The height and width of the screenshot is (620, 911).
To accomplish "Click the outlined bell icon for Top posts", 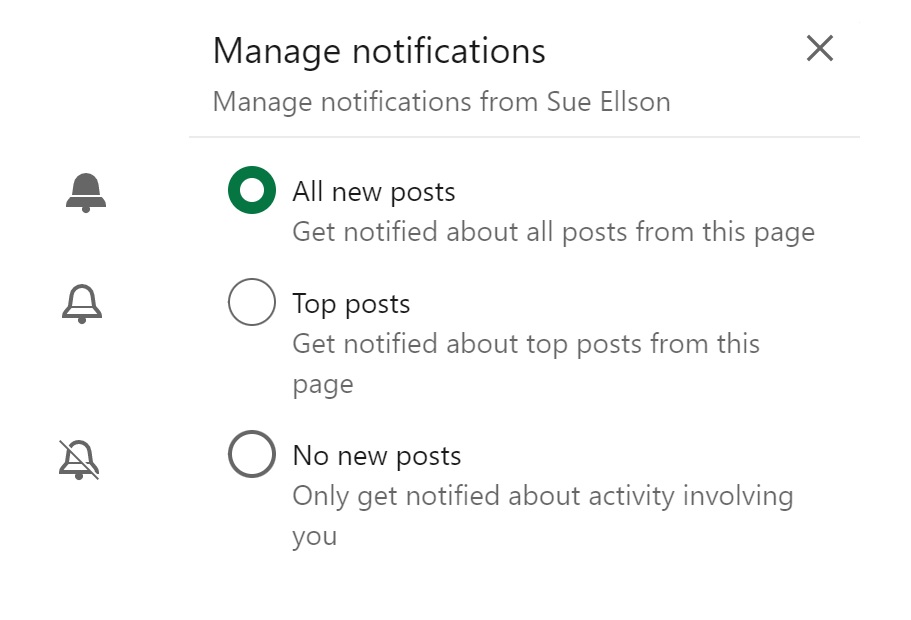I will [82, 304].
